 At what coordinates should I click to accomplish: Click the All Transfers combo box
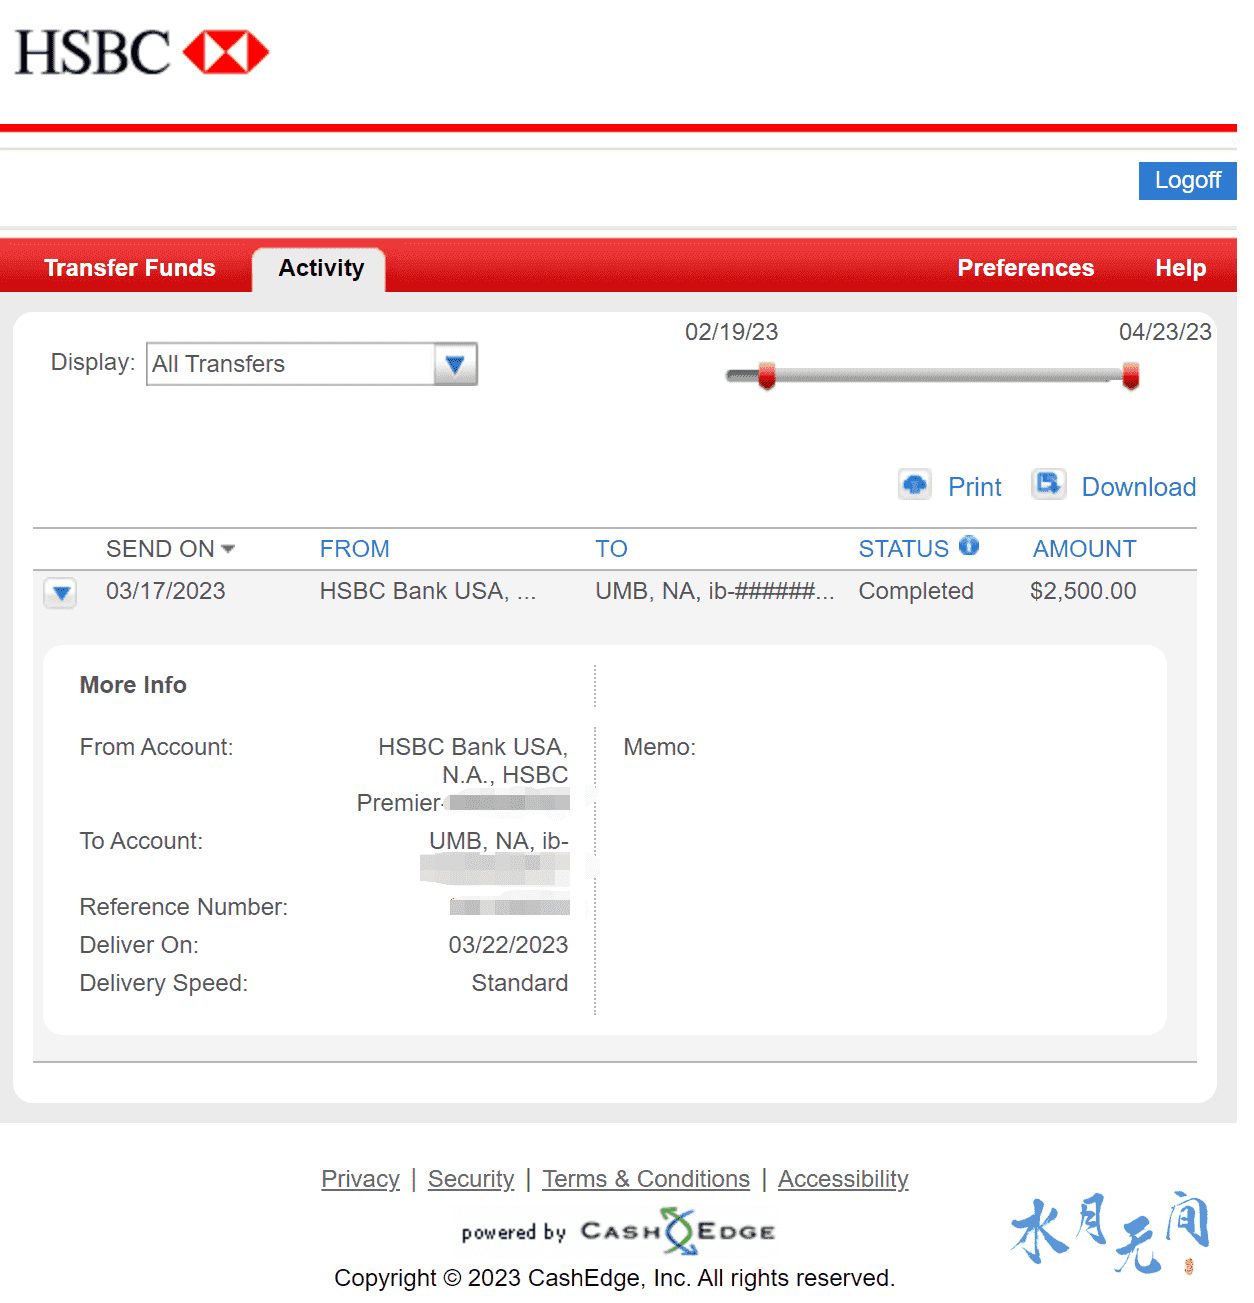click(311, 364)
